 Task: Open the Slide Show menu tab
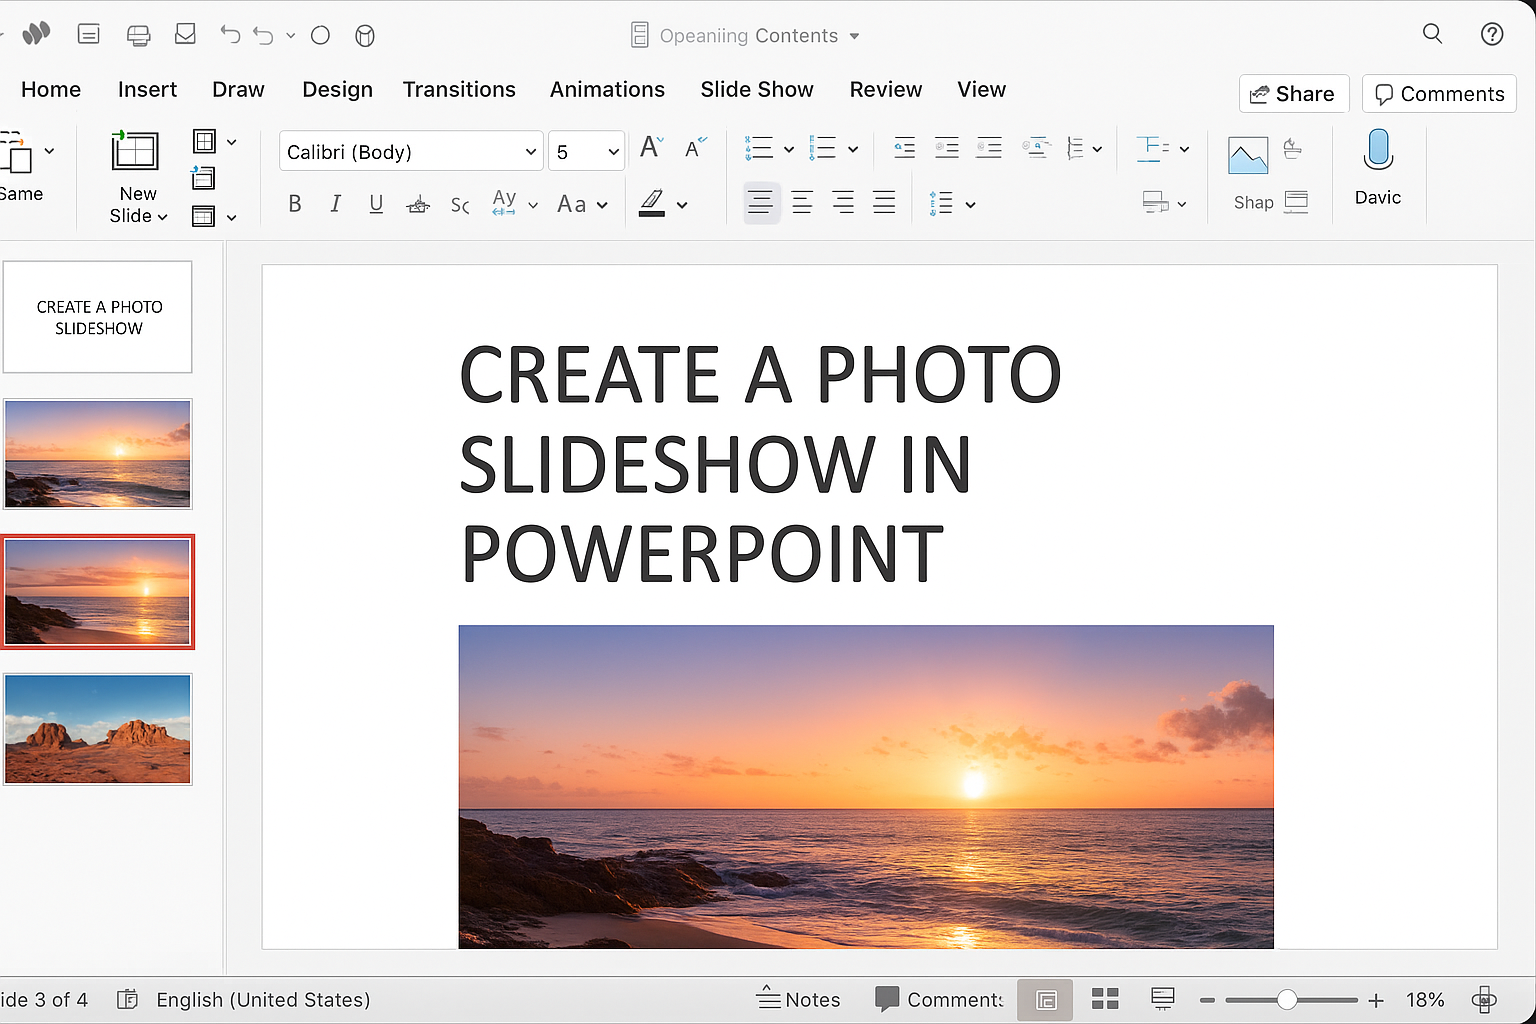click(756, 89)
